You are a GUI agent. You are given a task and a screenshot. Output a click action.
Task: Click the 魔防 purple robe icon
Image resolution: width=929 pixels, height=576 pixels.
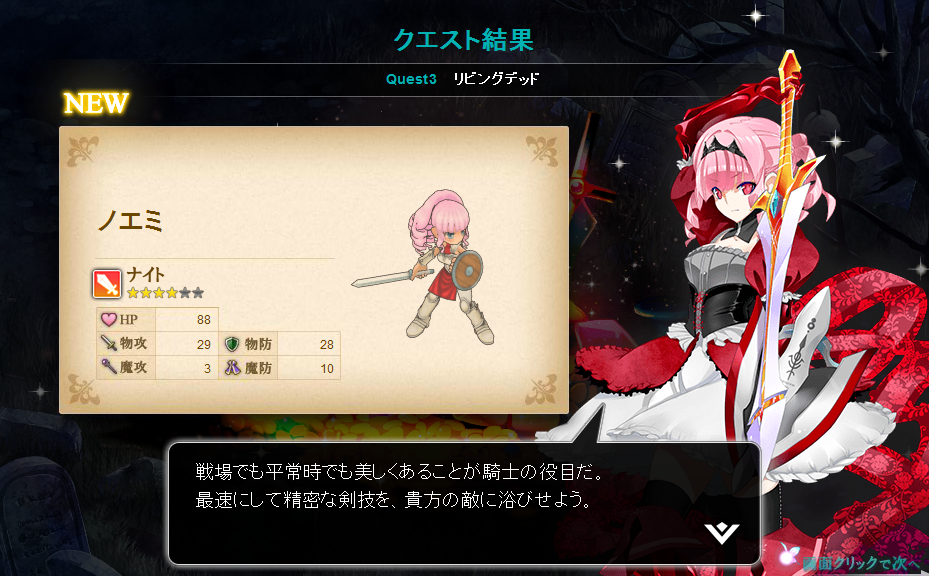pyautogui.click(x=232, y=368)
